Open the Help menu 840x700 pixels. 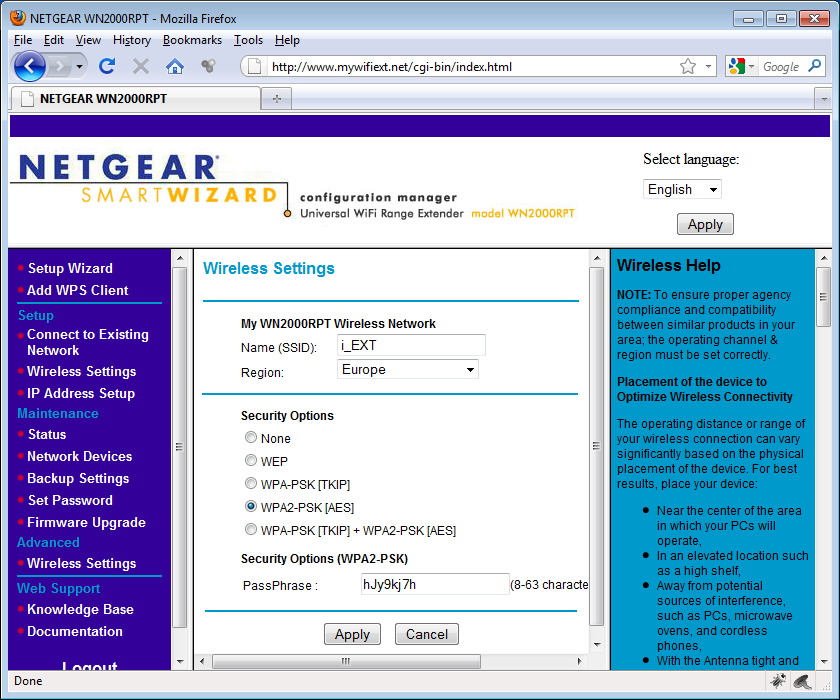coord(287,40)
